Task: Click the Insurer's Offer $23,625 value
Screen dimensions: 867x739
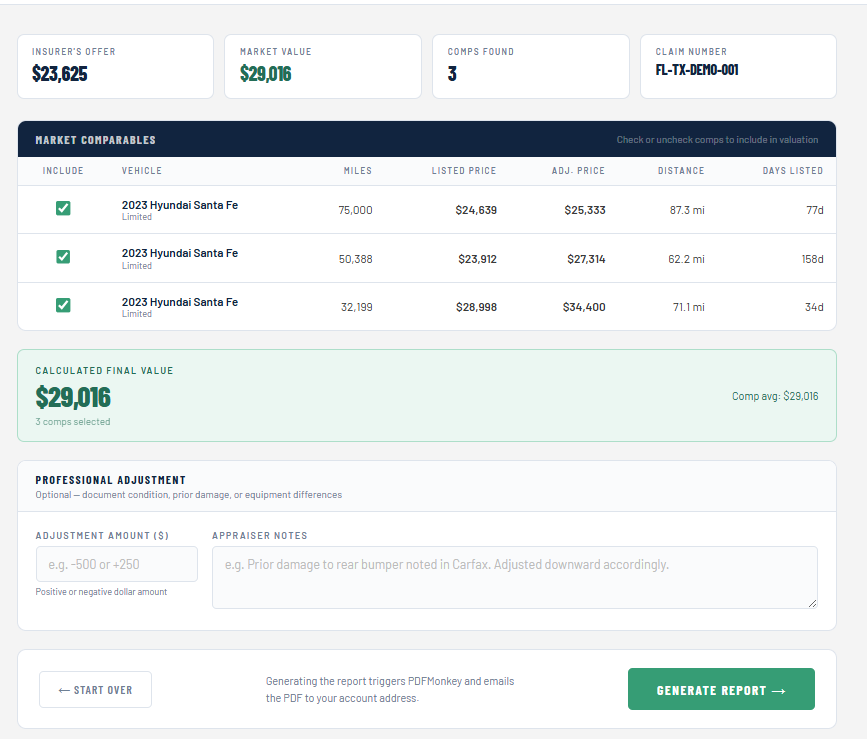Action: [x=60, y=74]
